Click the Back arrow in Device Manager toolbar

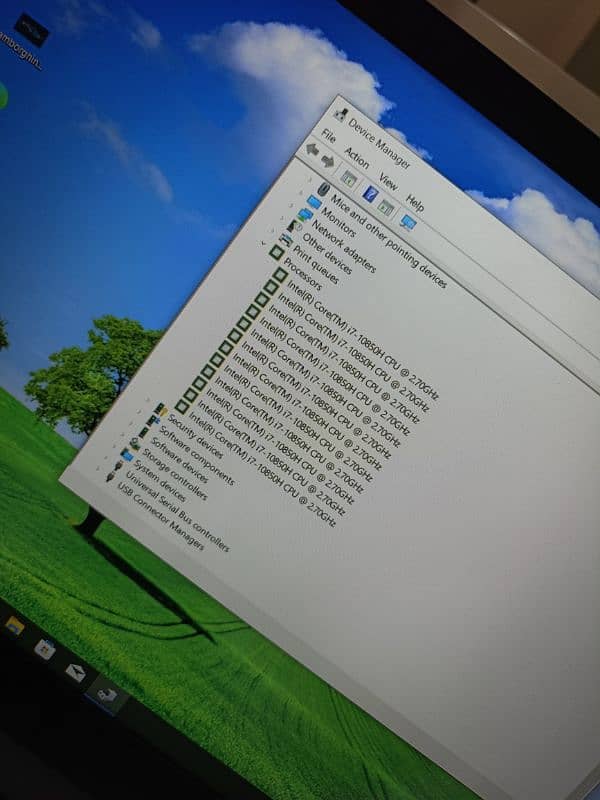coord(312,149)
